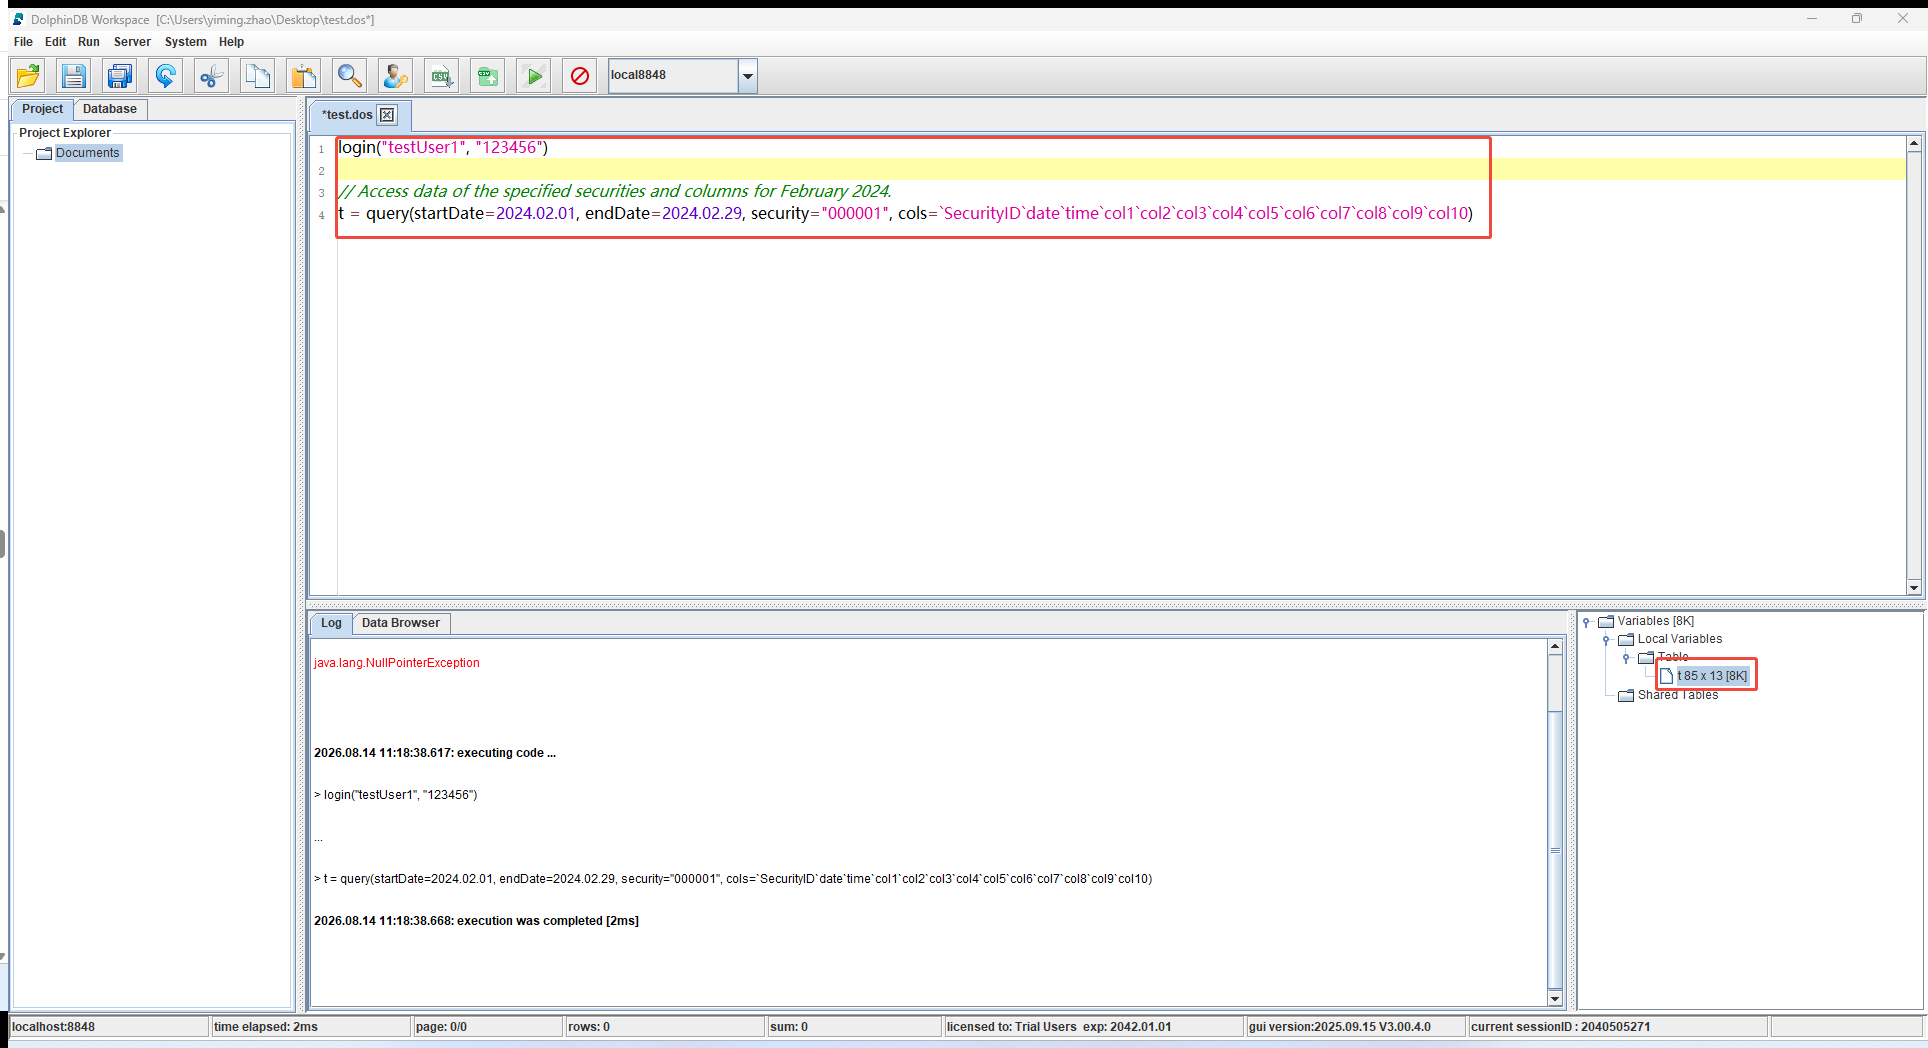Select the 't 85 x 13 [8K]' table variable
Screen dimensions: 1928x1048
click(1712, 676)
